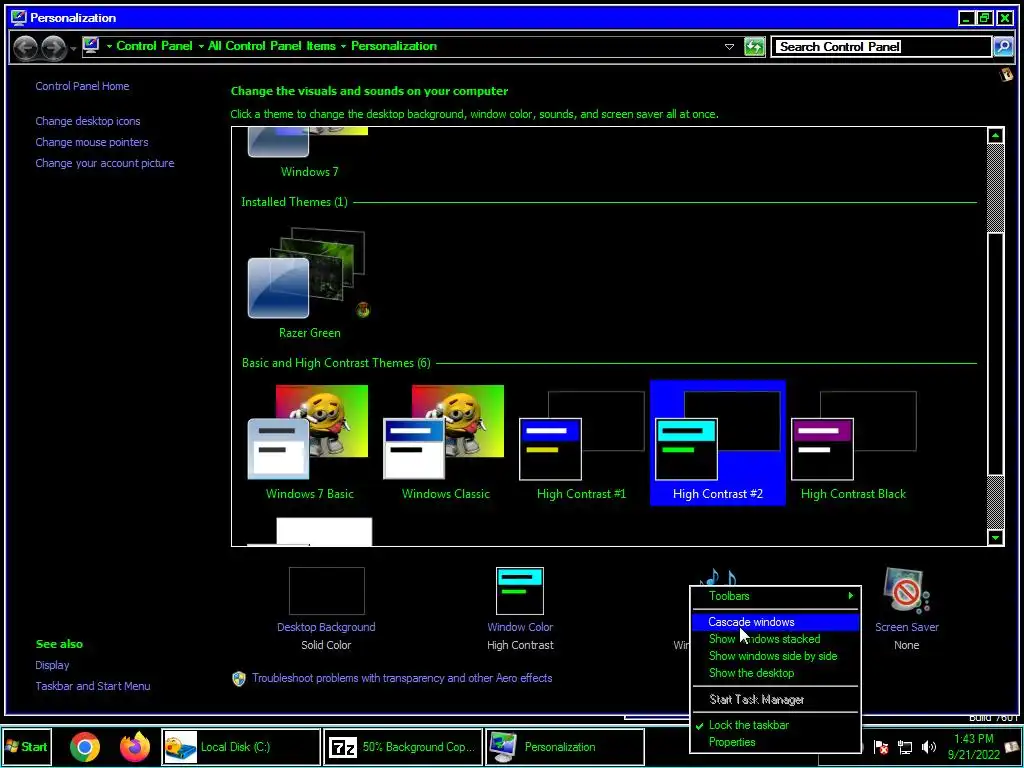Screen dimensions: 1024x768
Task: Click the taskbar clock showing 1:43 PM
Action: [974, 746]
